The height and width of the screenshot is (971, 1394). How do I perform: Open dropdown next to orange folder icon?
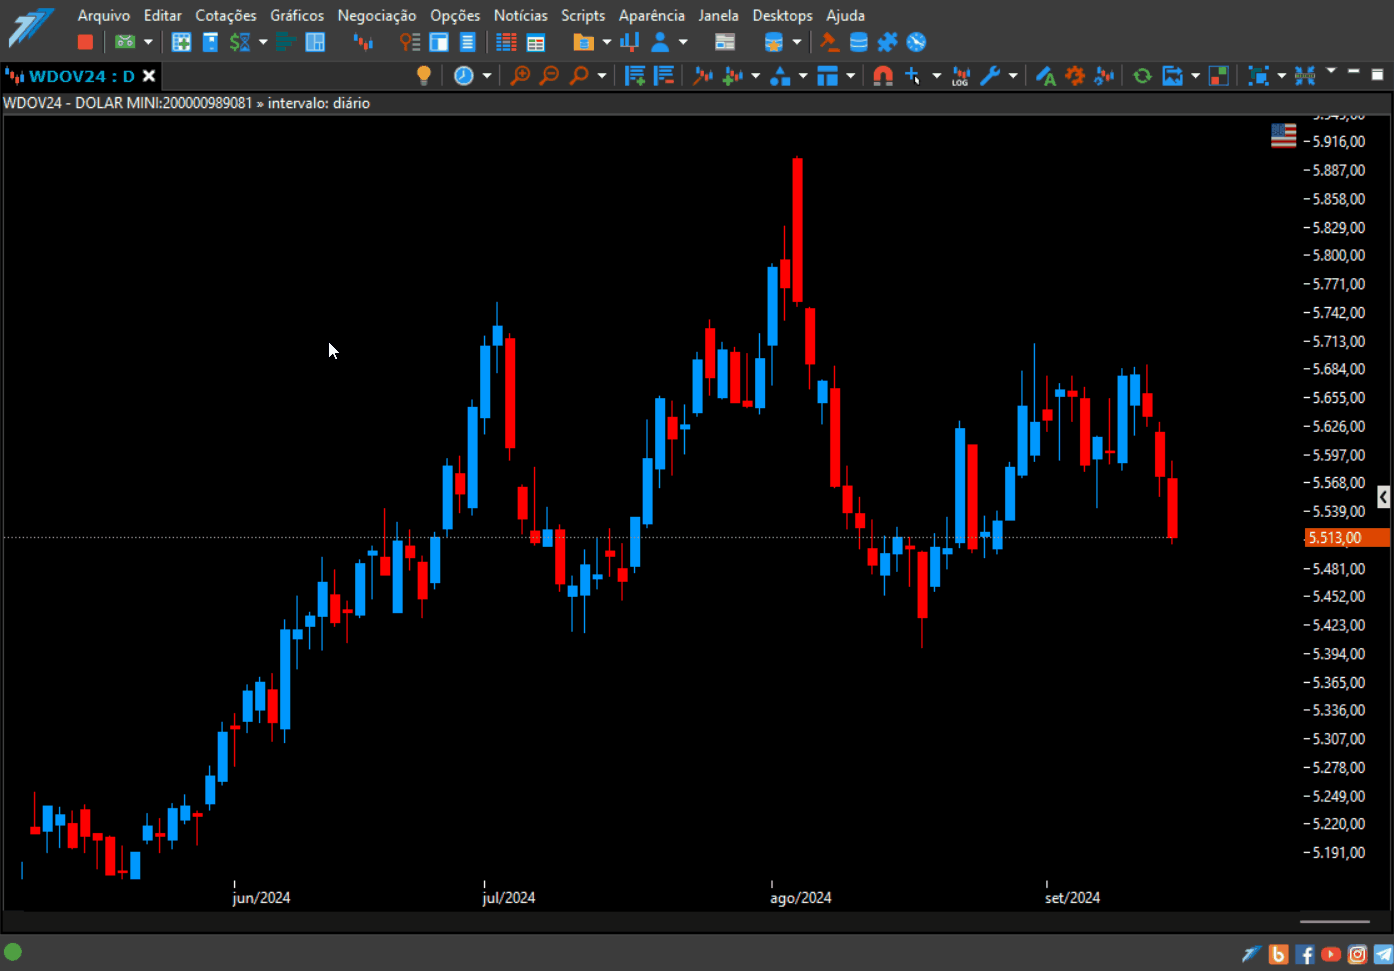606,42
